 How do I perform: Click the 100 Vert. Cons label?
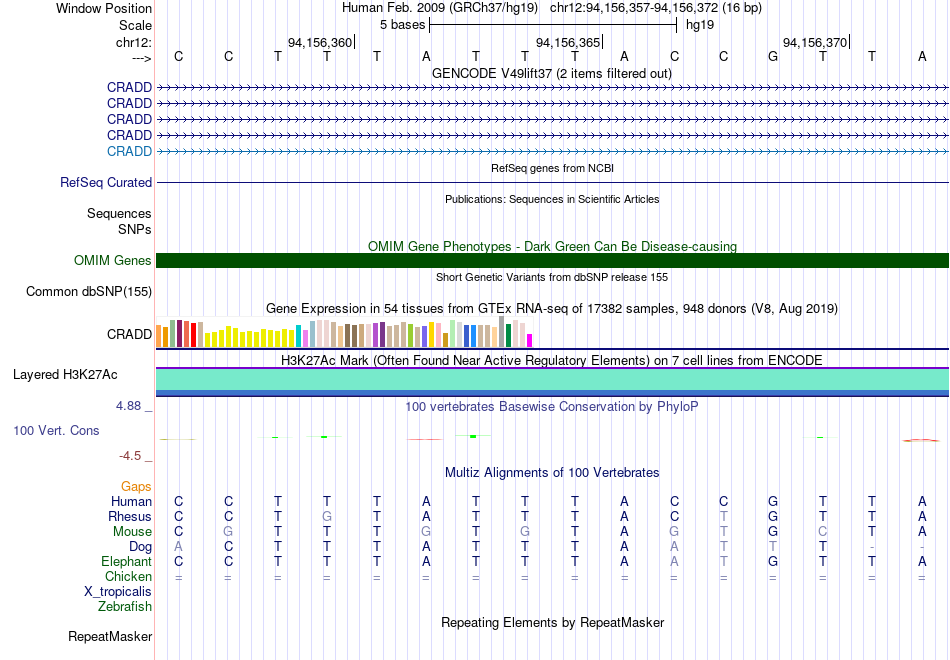tap(56, 430)
